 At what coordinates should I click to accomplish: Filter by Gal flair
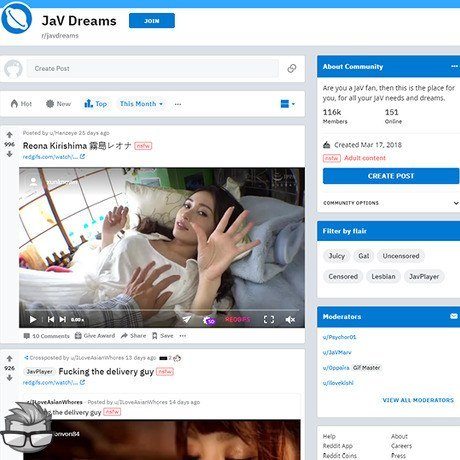click(x=363, y=256)
